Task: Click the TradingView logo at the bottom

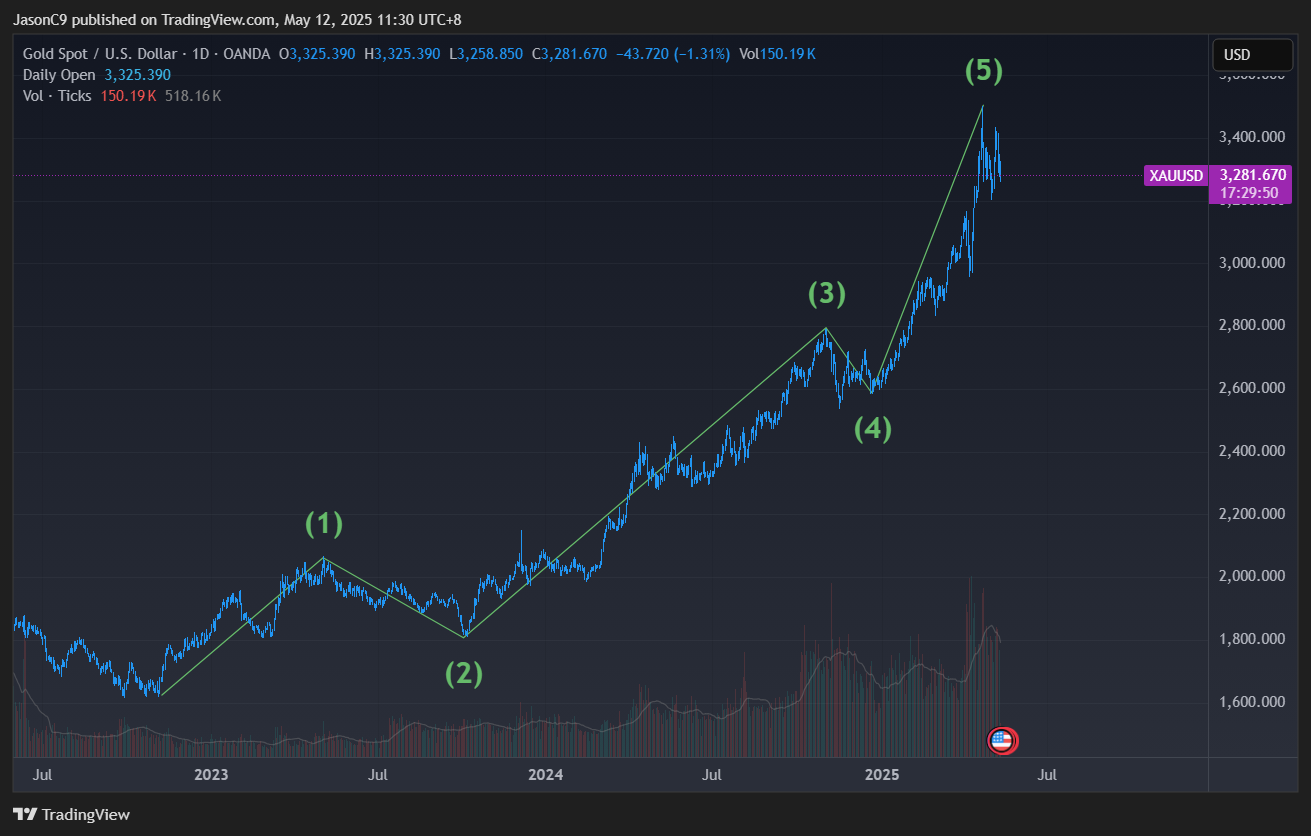Action: [x=71, y=815]
